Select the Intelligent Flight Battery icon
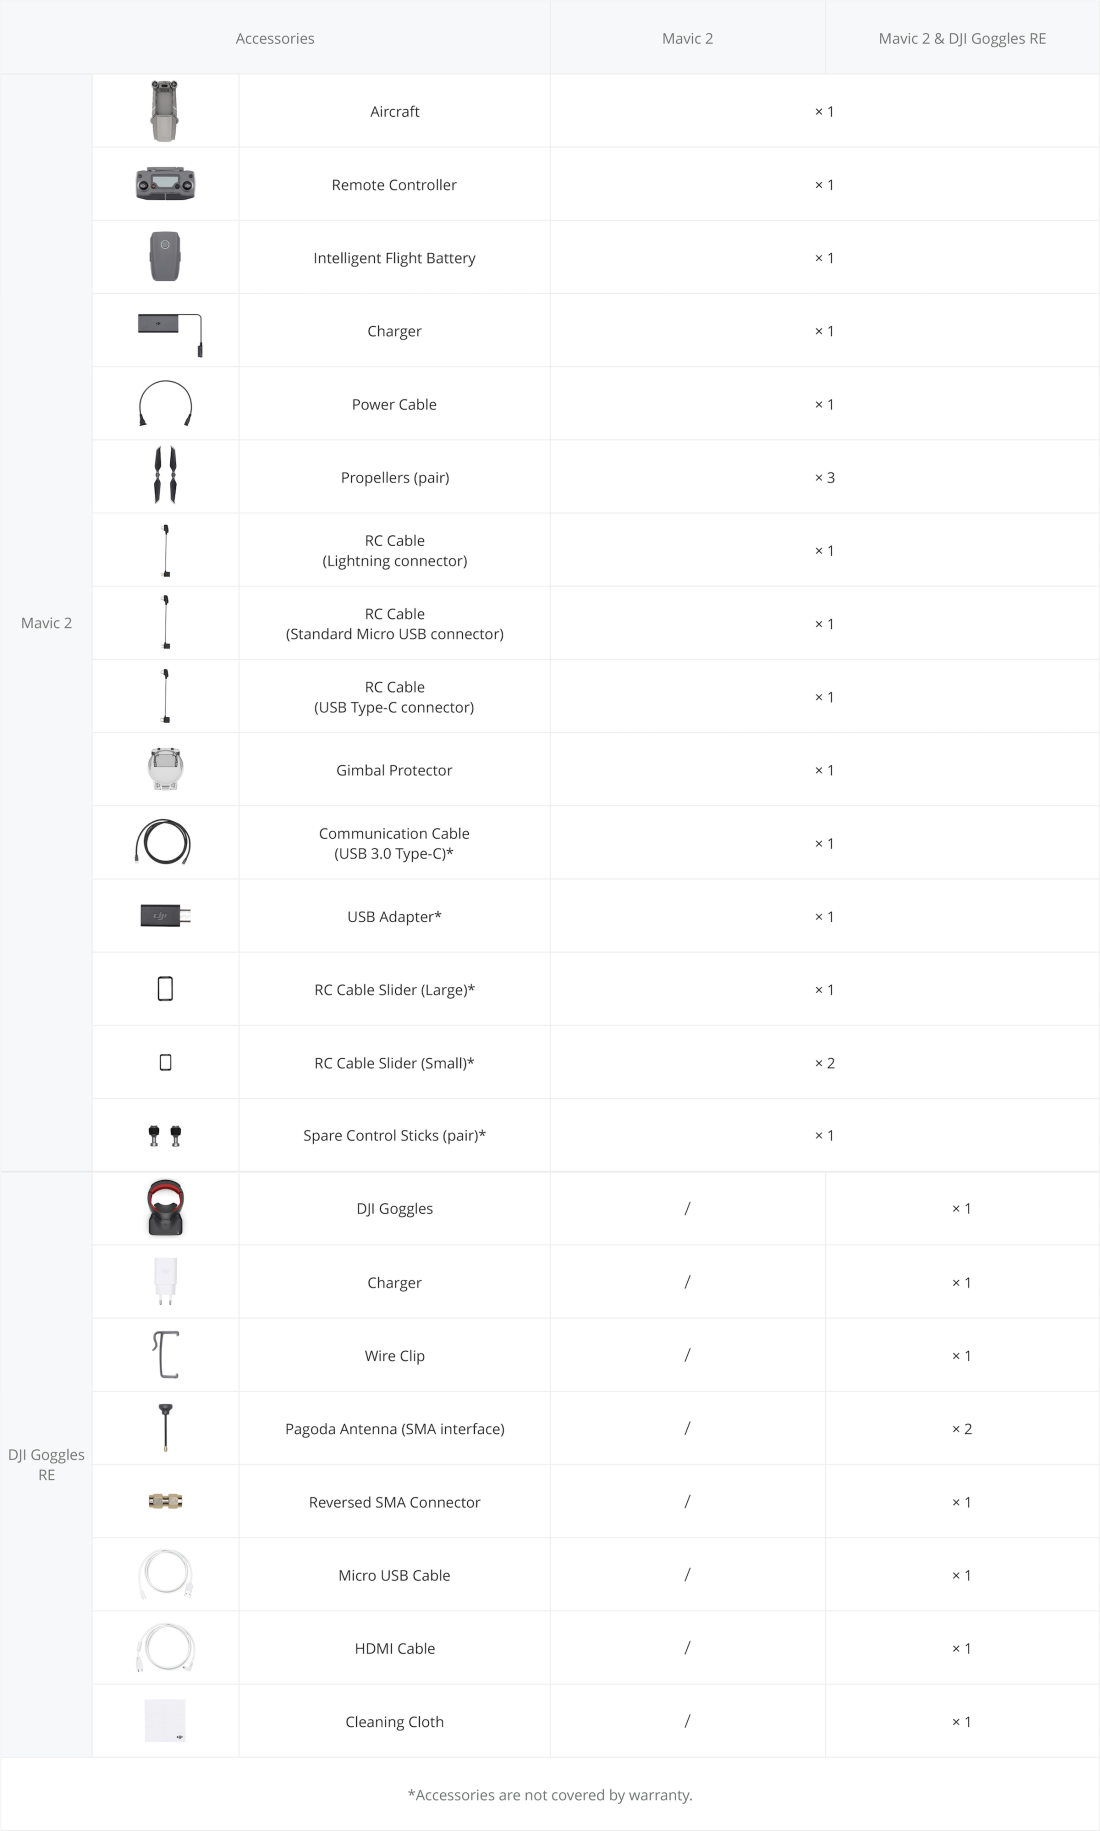Image resolution: width=1100 pixels, height=1831 pixels. [x=165, y=257]
